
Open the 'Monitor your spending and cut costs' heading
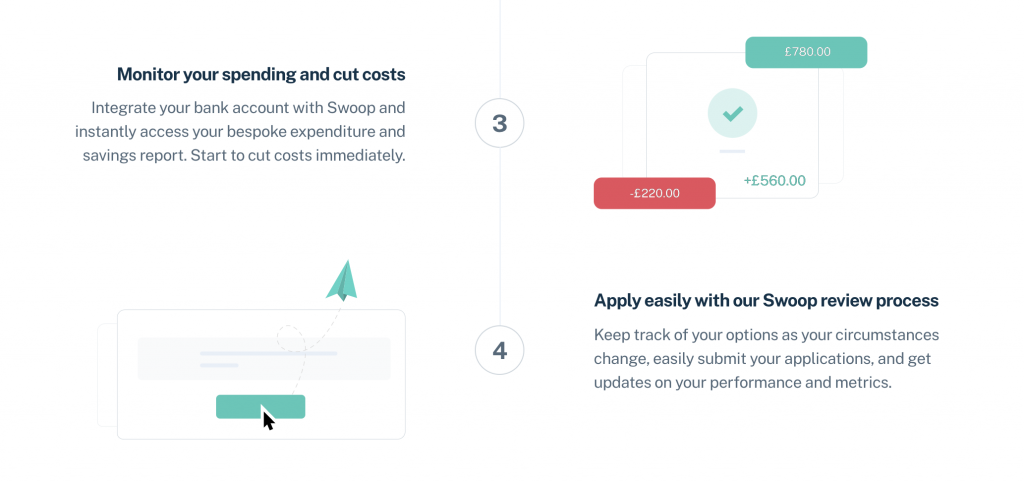point(261,74)
